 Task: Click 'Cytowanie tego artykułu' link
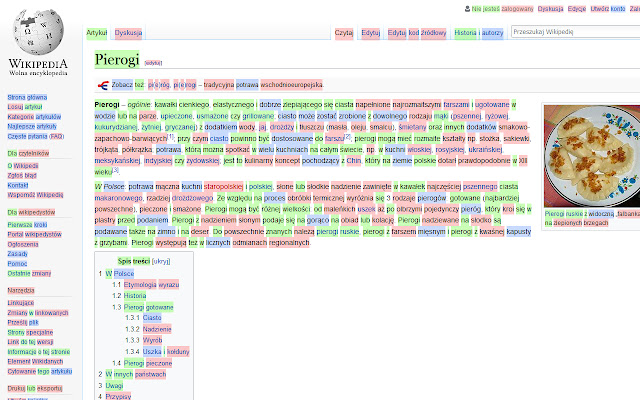[x=40, y=371]
